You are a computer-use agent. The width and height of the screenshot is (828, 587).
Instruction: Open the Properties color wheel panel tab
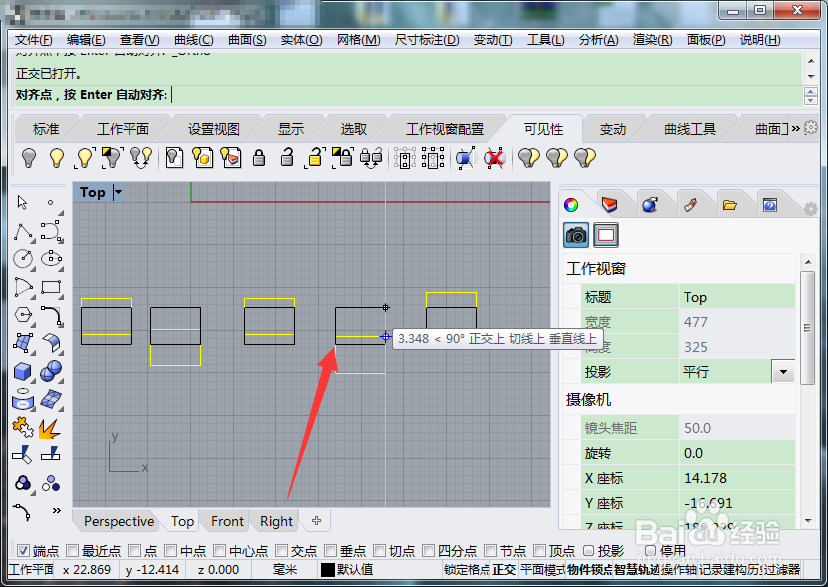click(571, 205)
